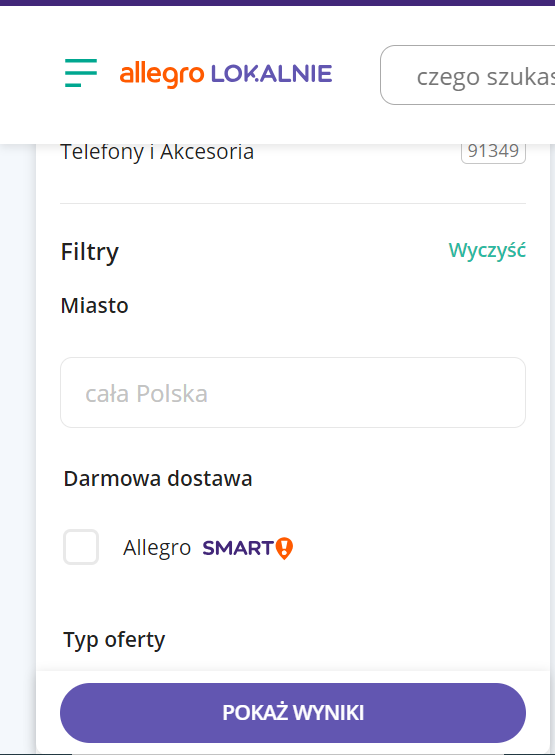The width and height of the screenshot is (555, 755).
Task: Click the 91349 offers count badge
Action: [x=493, y=151]
